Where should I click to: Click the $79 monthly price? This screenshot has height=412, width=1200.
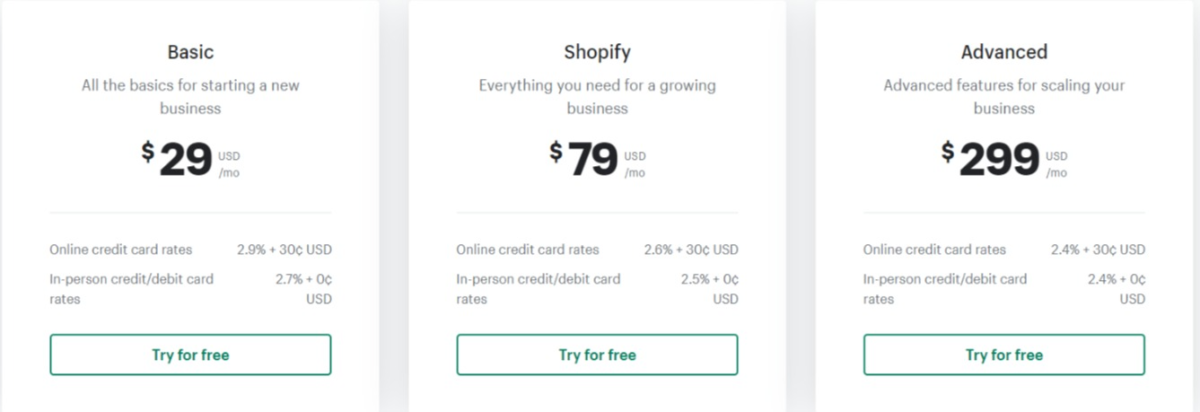tap(597, 159)
